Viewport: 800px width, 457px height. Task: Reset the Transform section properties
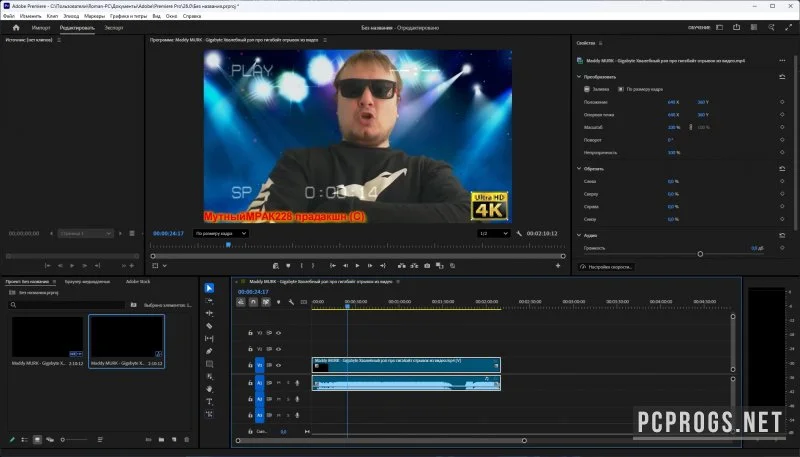[x=782, y=77]
